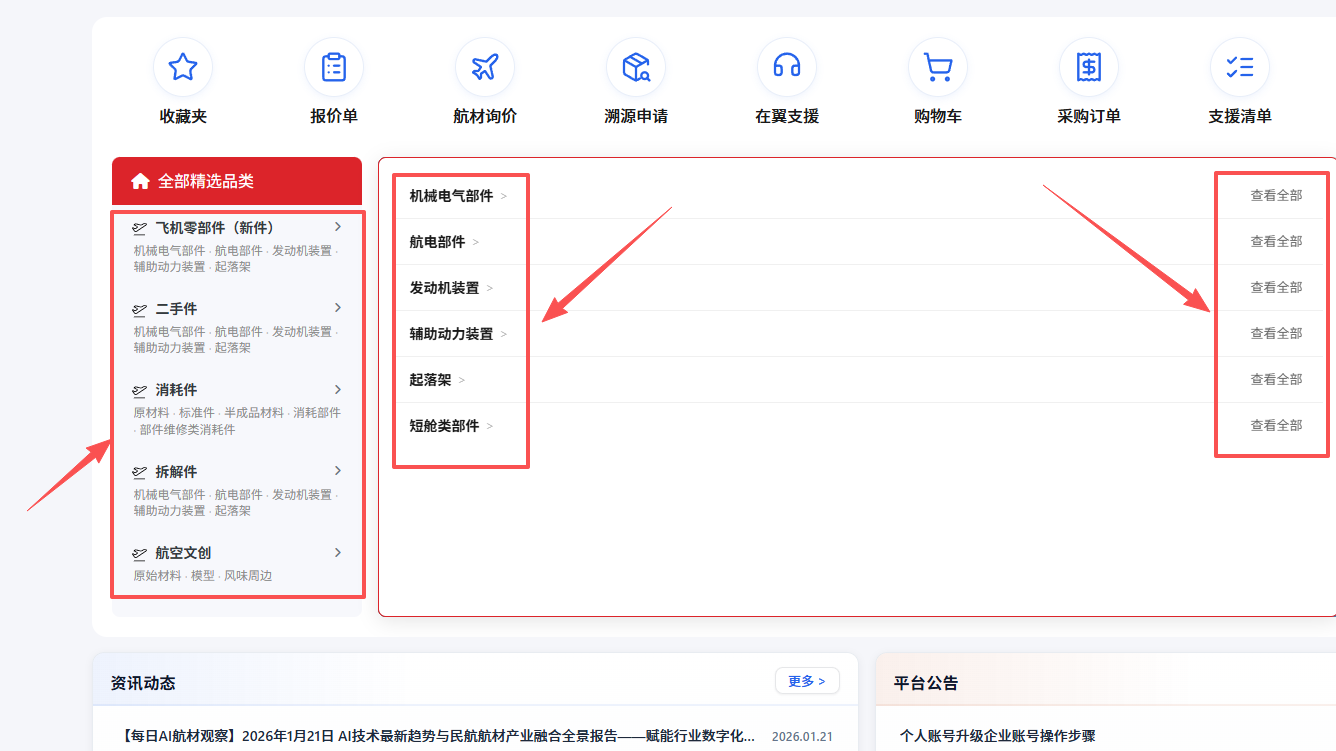
Task: Click 查看全部 for 航电部件 row
Action: pos(1276,242)
